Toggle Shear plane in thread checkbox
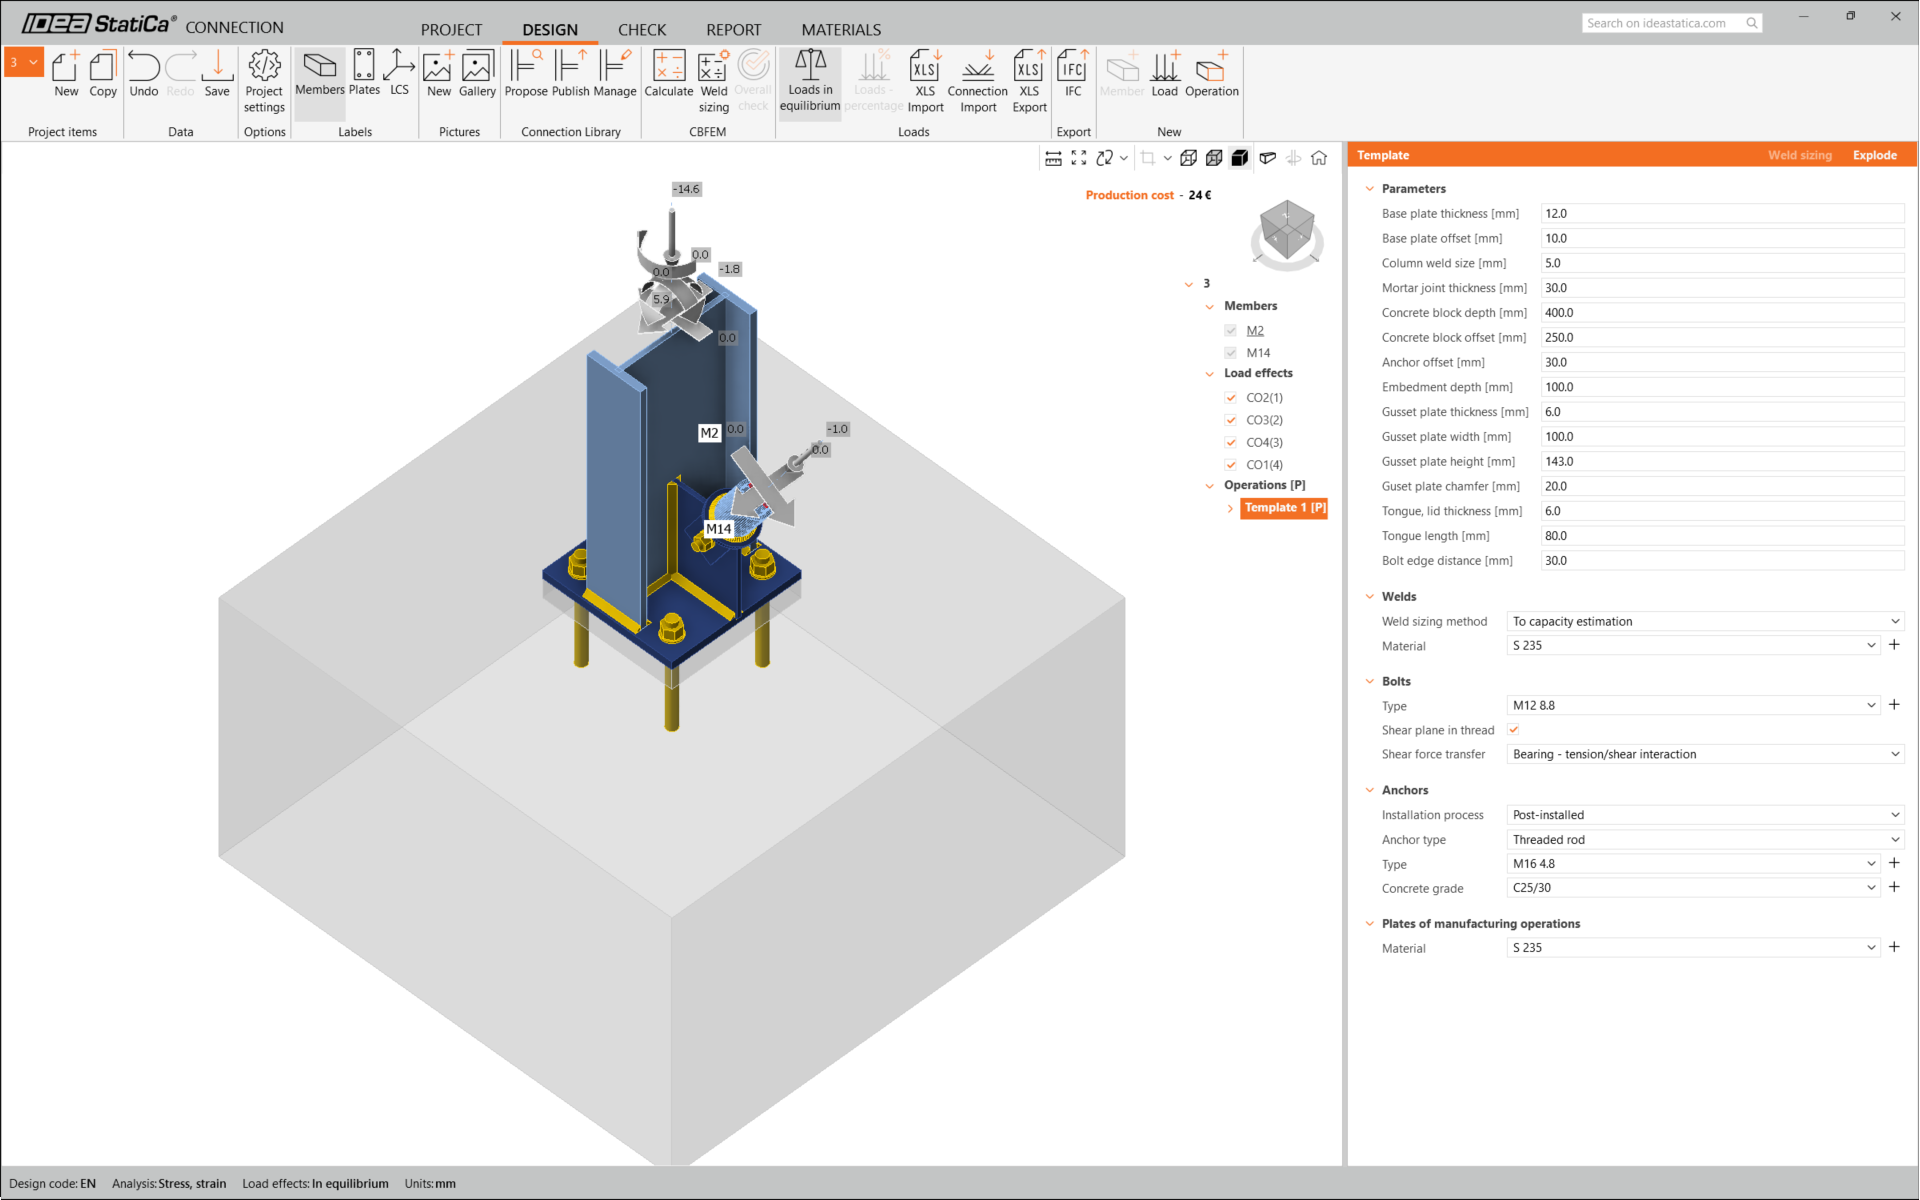This screenshot has height=1200, width=1920. pyautogui.click(x=1514, y=730)
